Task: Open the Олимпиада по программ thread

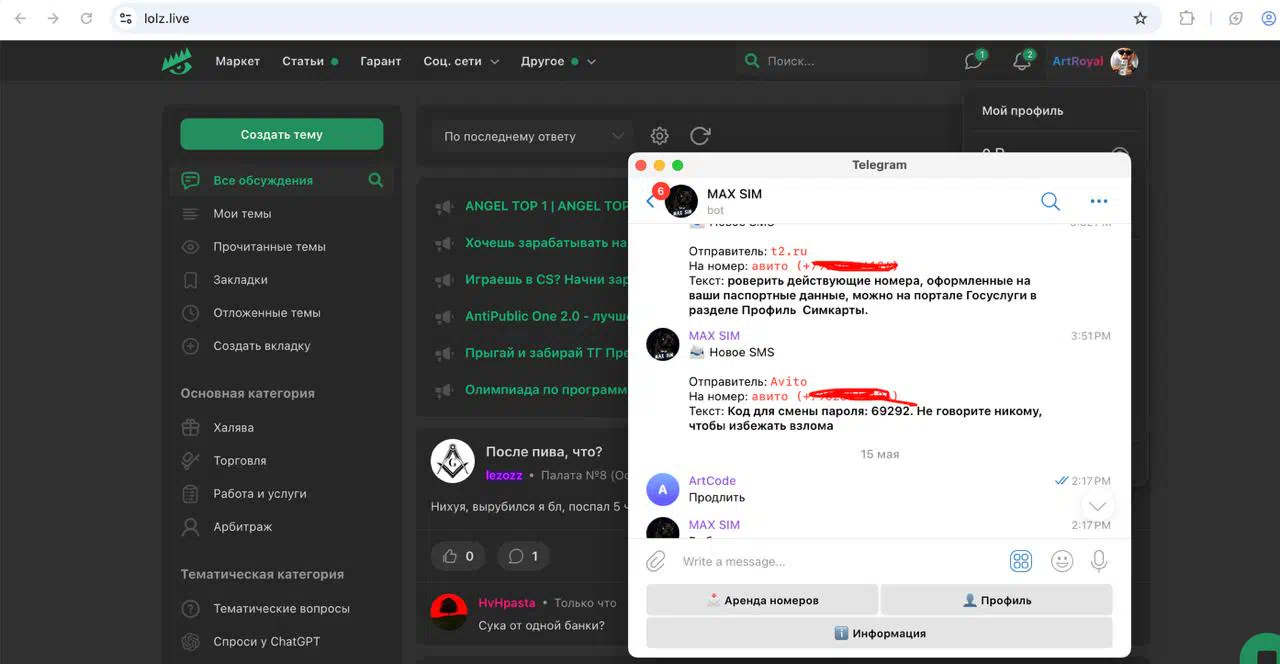Action: click(x=546, y=390)
